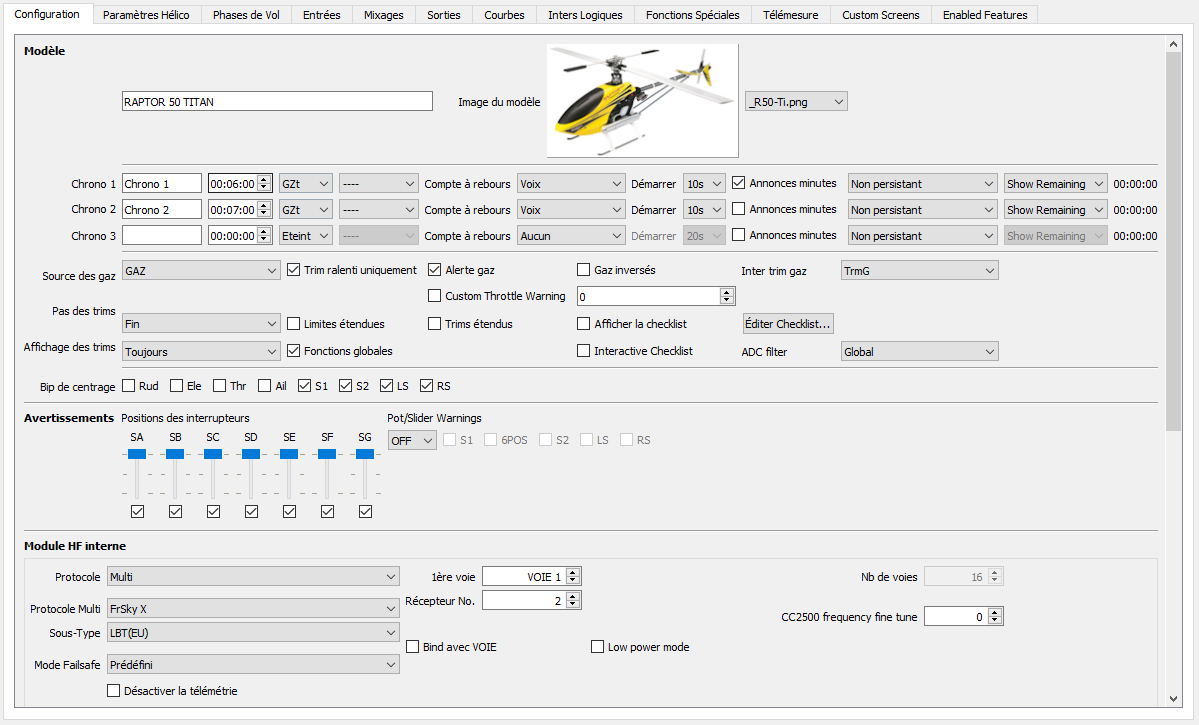The image size is (1199, 725).
Task: Open the Protocole Multi dropdown
Action: tap(253, 608)
